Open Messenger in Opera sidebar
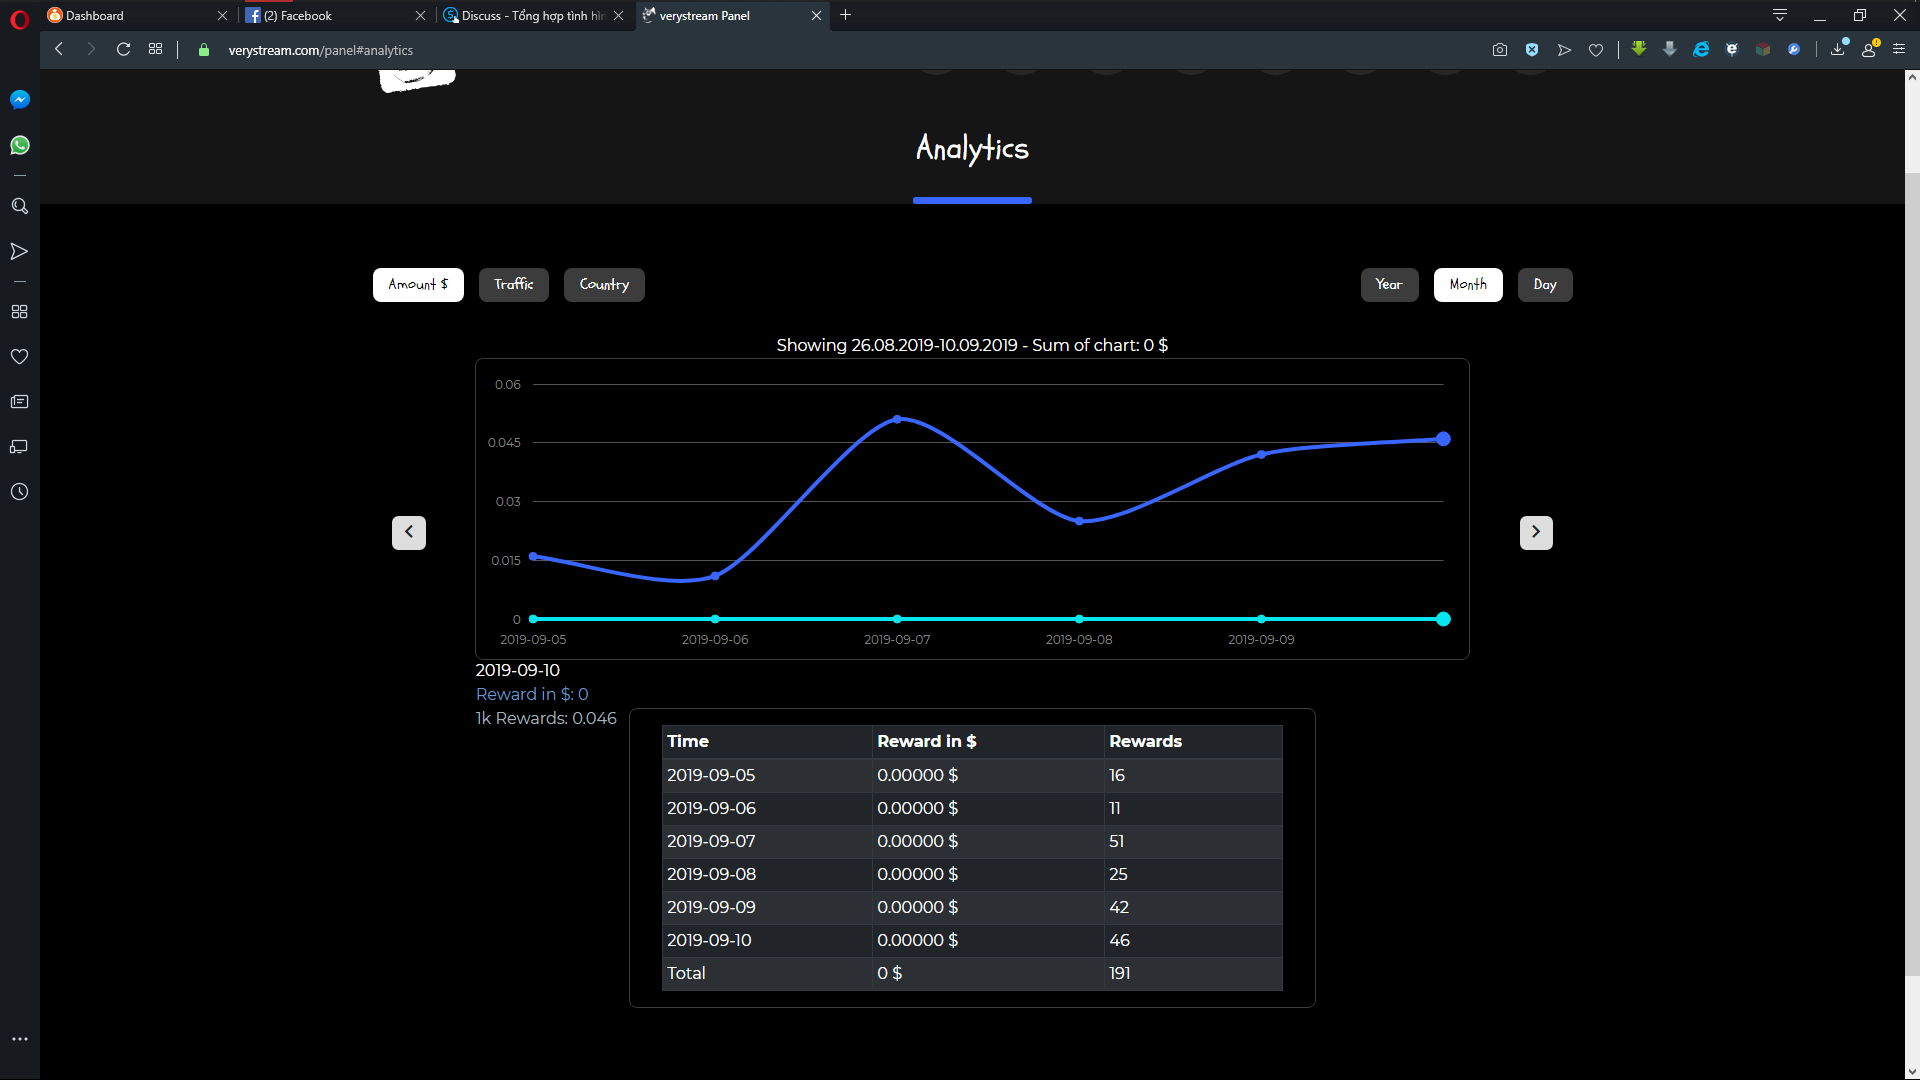 point(19,100)
